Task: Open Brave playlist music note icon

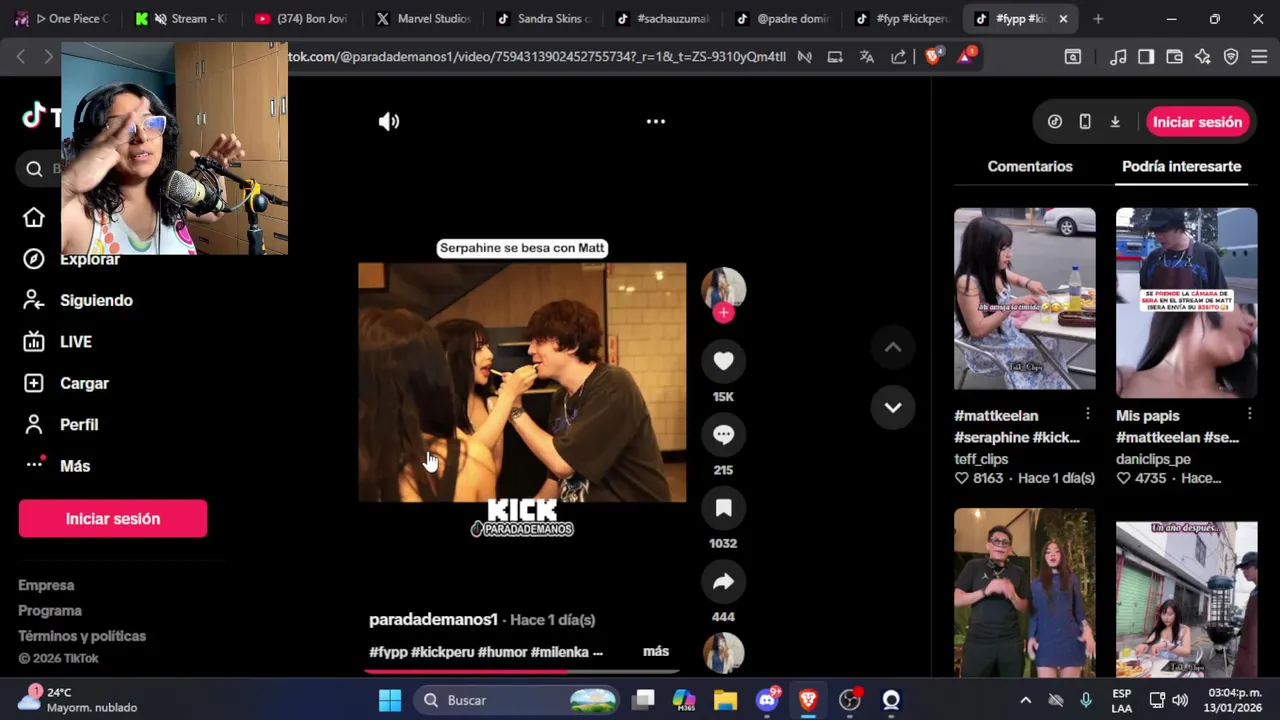Action: (1119, 57)
